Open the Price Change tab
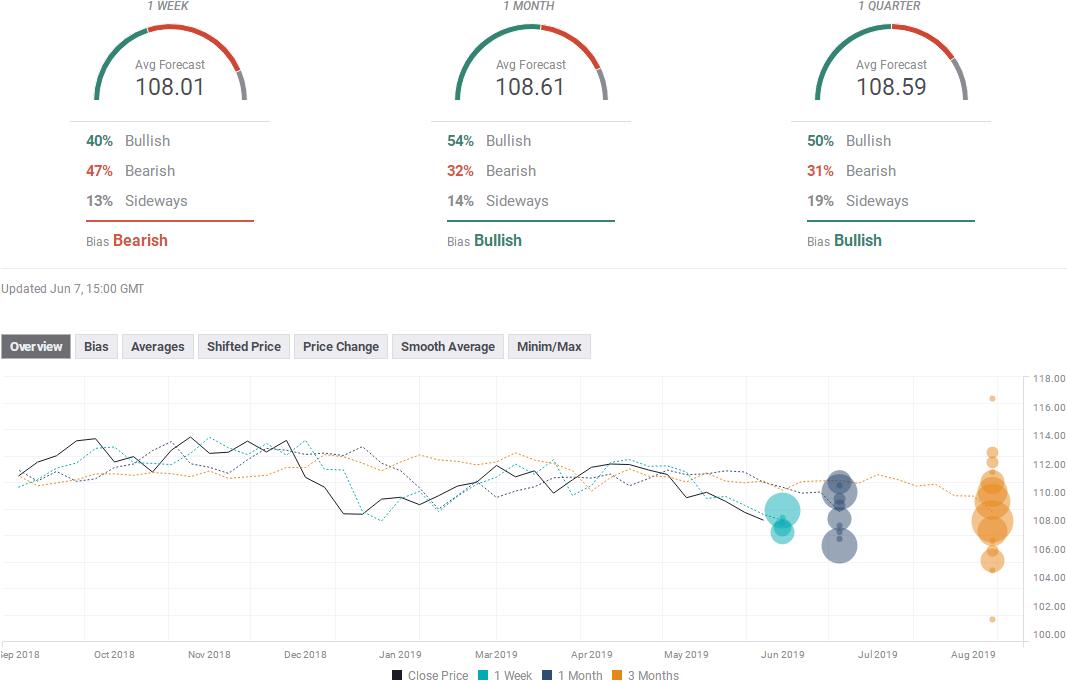This screenshot has height=682, width=1067. (340, 347)
